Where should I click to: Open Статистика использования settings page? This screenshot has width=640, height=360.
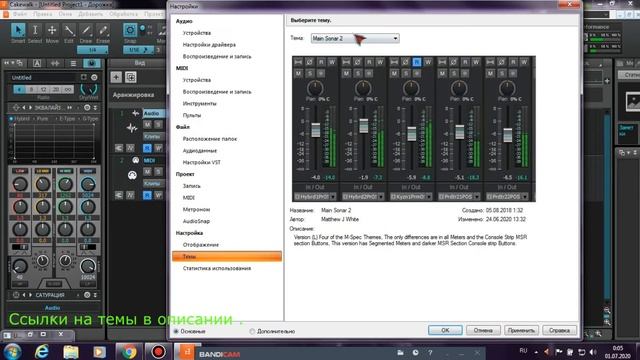217,269
